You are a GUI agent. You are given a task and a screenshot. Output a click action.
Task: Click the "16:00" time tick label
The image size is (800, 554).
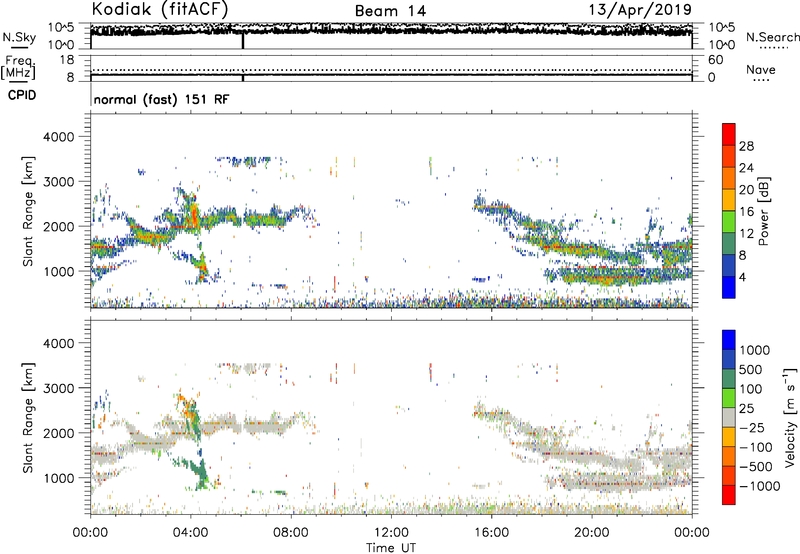point(491,533)
